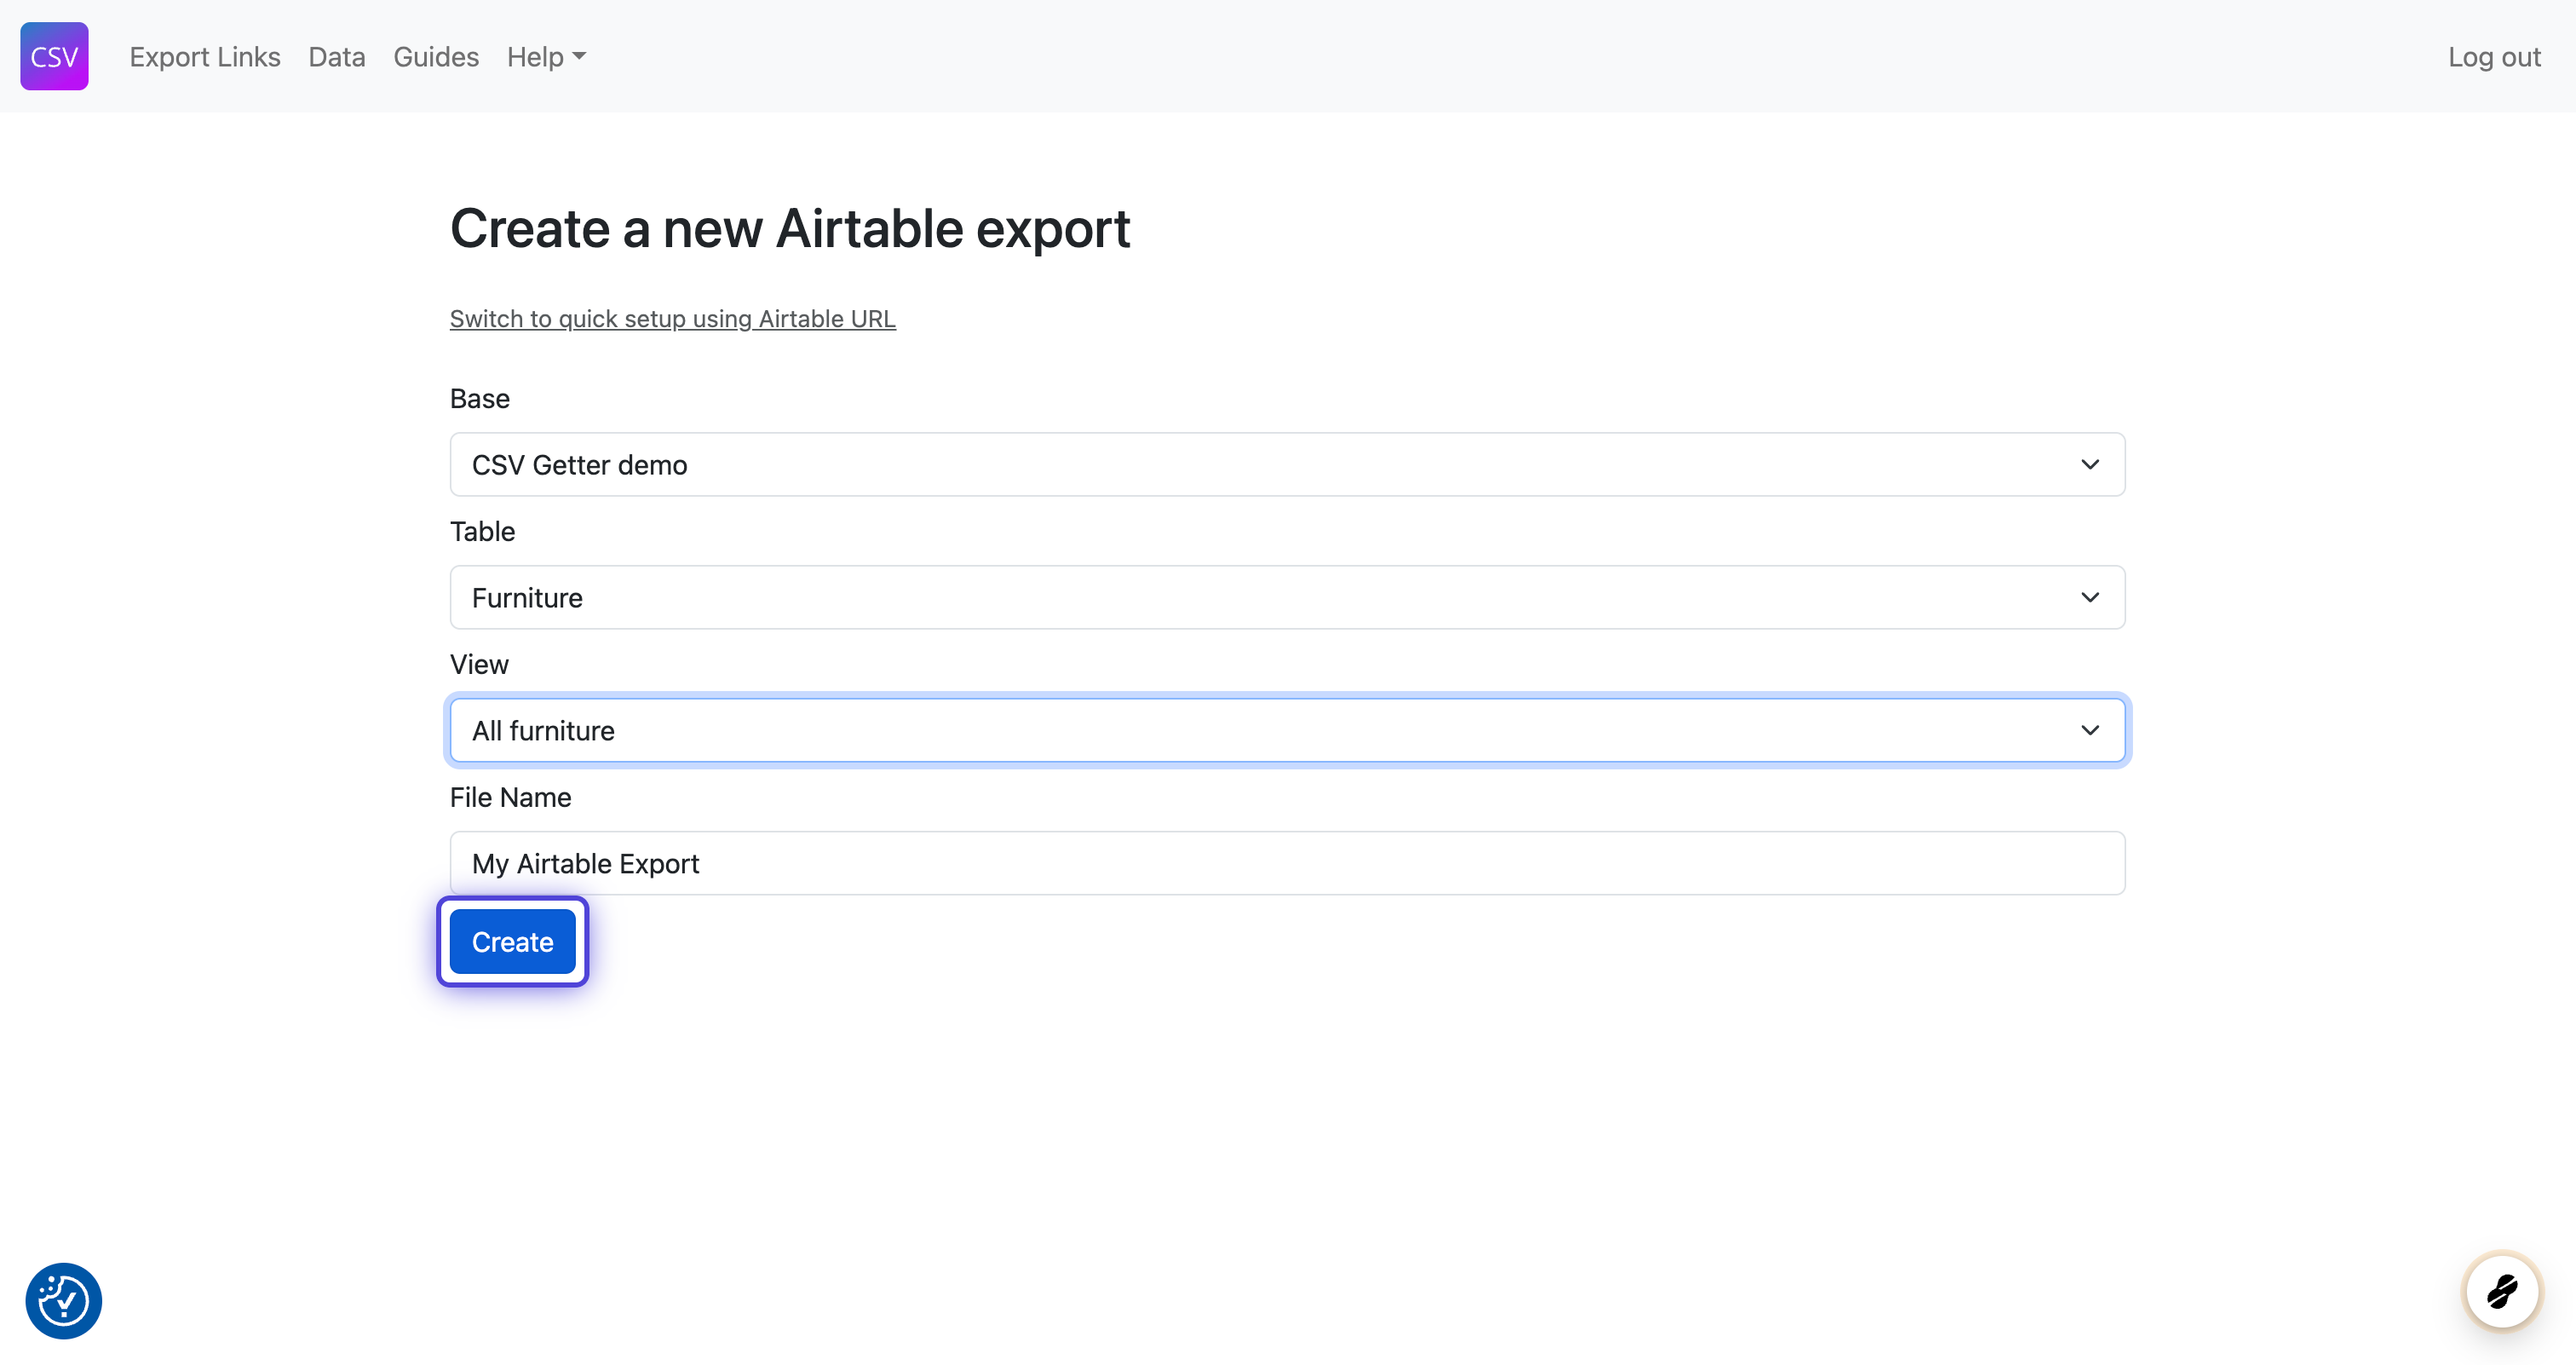Expand the Help menu
This screenshot has height=1365, width=2576.
click(x=536, y=57)
